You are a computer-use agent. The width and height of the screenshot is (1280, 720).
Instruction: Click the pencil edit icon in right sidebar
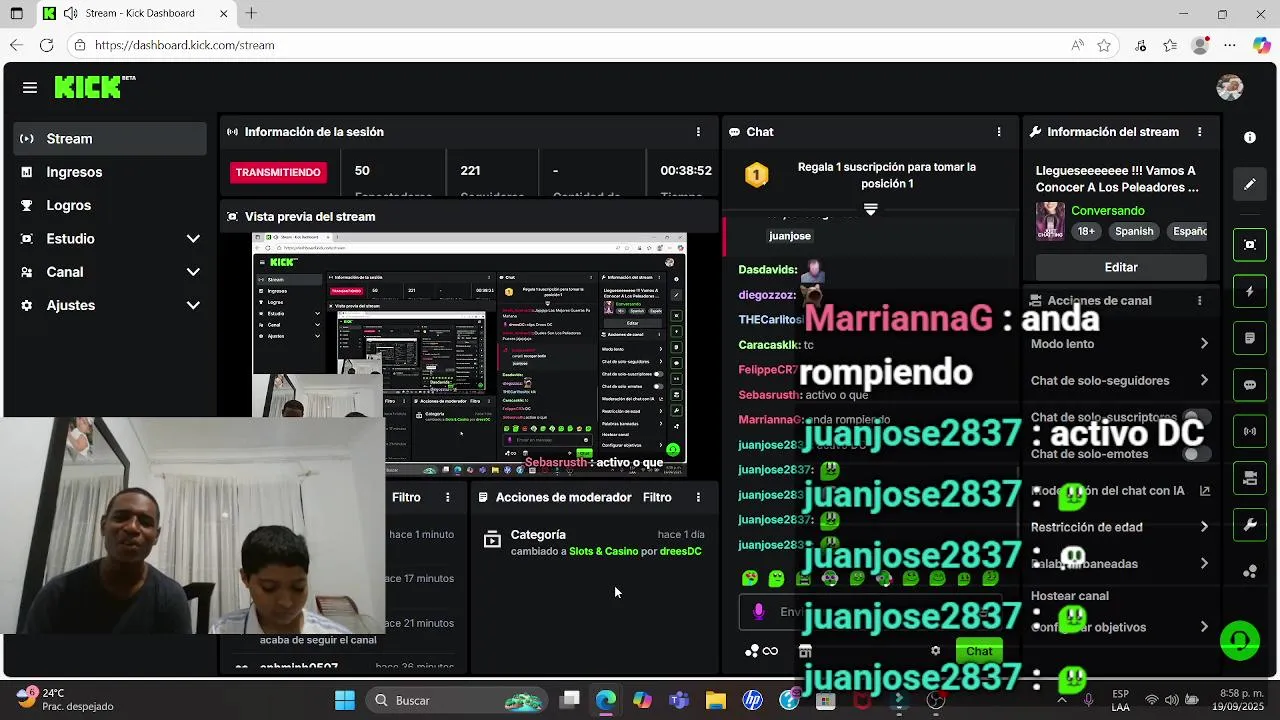tap(1250, 184)
